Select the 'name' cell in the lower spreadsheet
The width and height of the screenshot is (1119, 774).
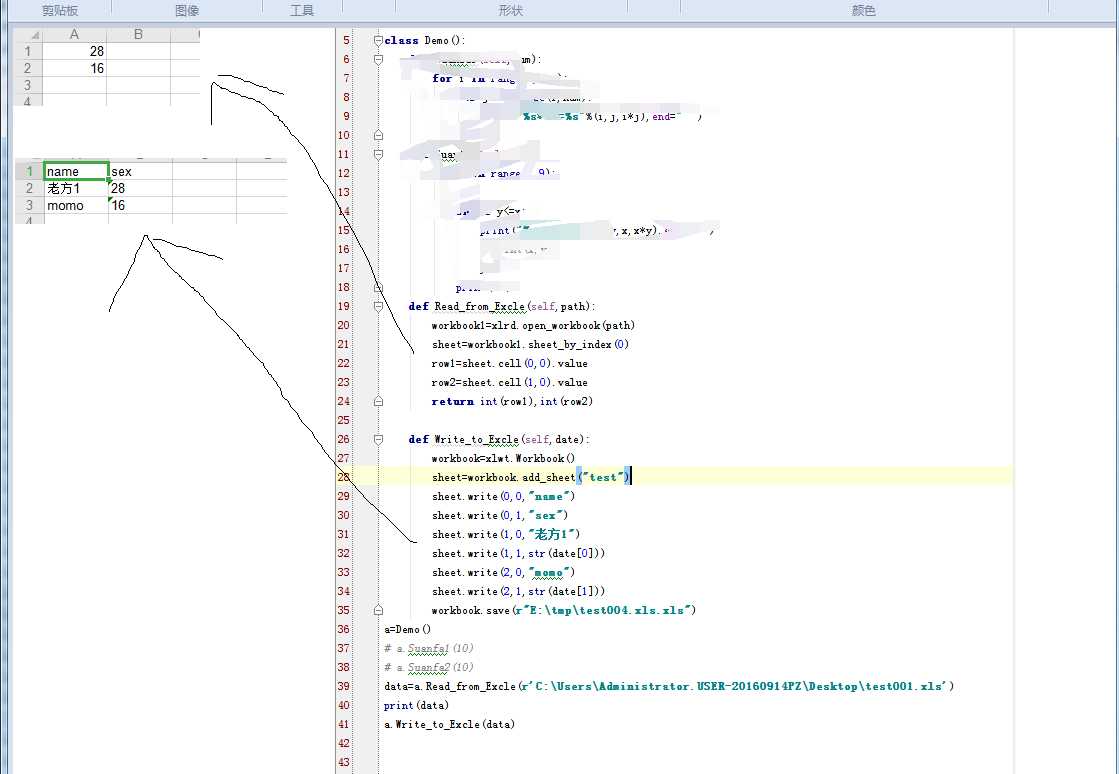click(x=76, y=171)
